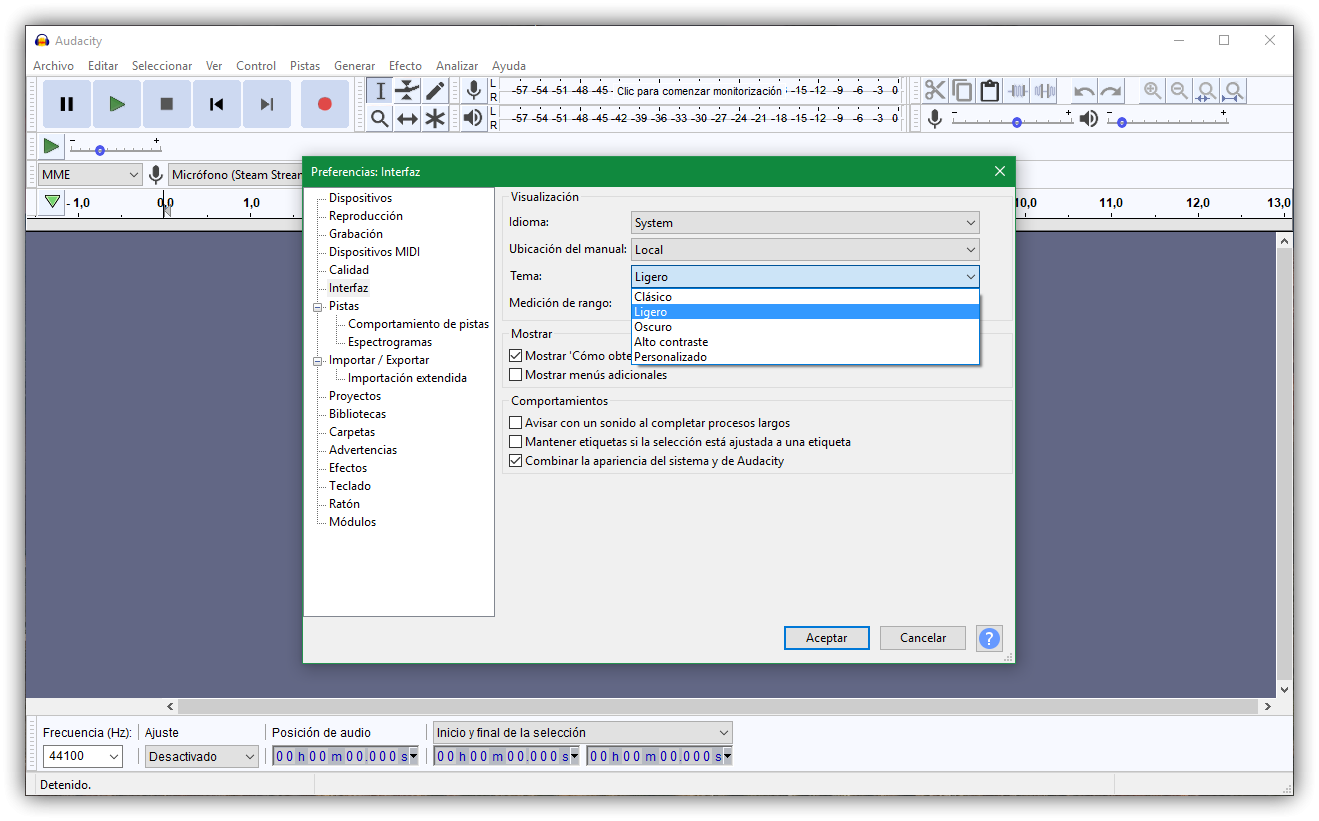Select 'Teclado' in preferences tree
The width and height of the screenshot is (1319, 821).
[x=350, y=486]
